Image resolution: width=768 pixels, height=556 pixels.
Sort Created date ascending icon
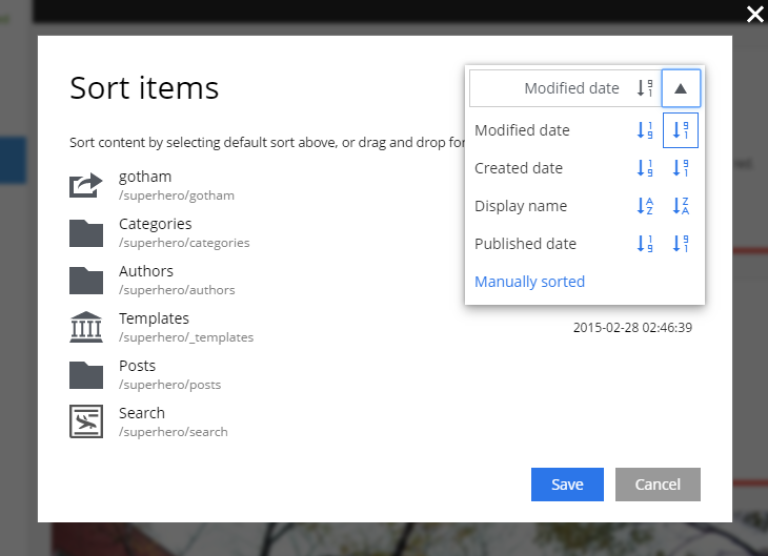pyautogui.click(x=645, y=168)
